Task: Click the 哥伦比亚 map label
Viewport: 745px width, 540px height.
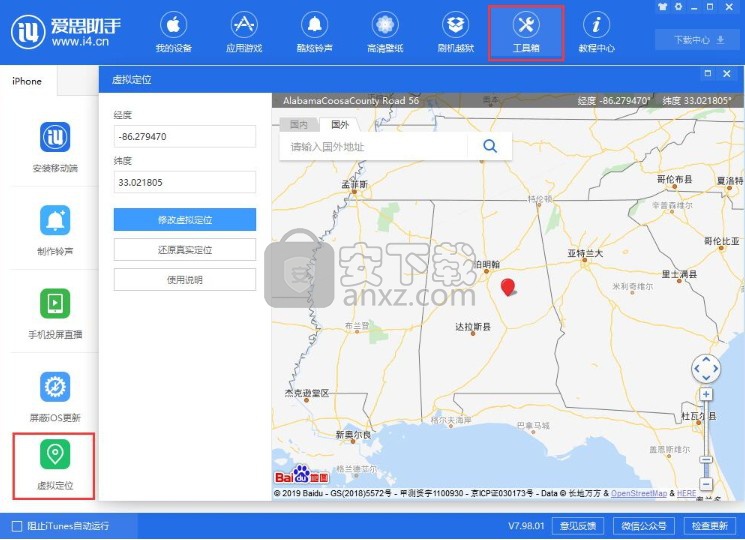Action: (x=721, y=241)
